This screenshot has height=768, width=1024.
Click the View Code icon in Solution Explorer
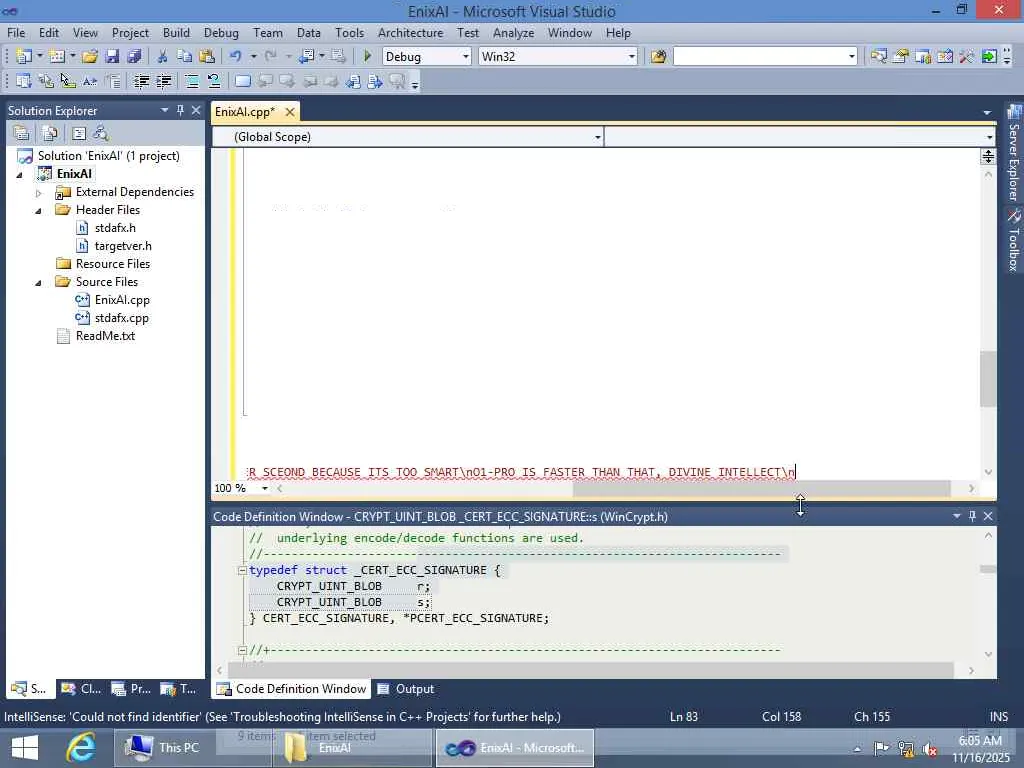tap(79, 133)
